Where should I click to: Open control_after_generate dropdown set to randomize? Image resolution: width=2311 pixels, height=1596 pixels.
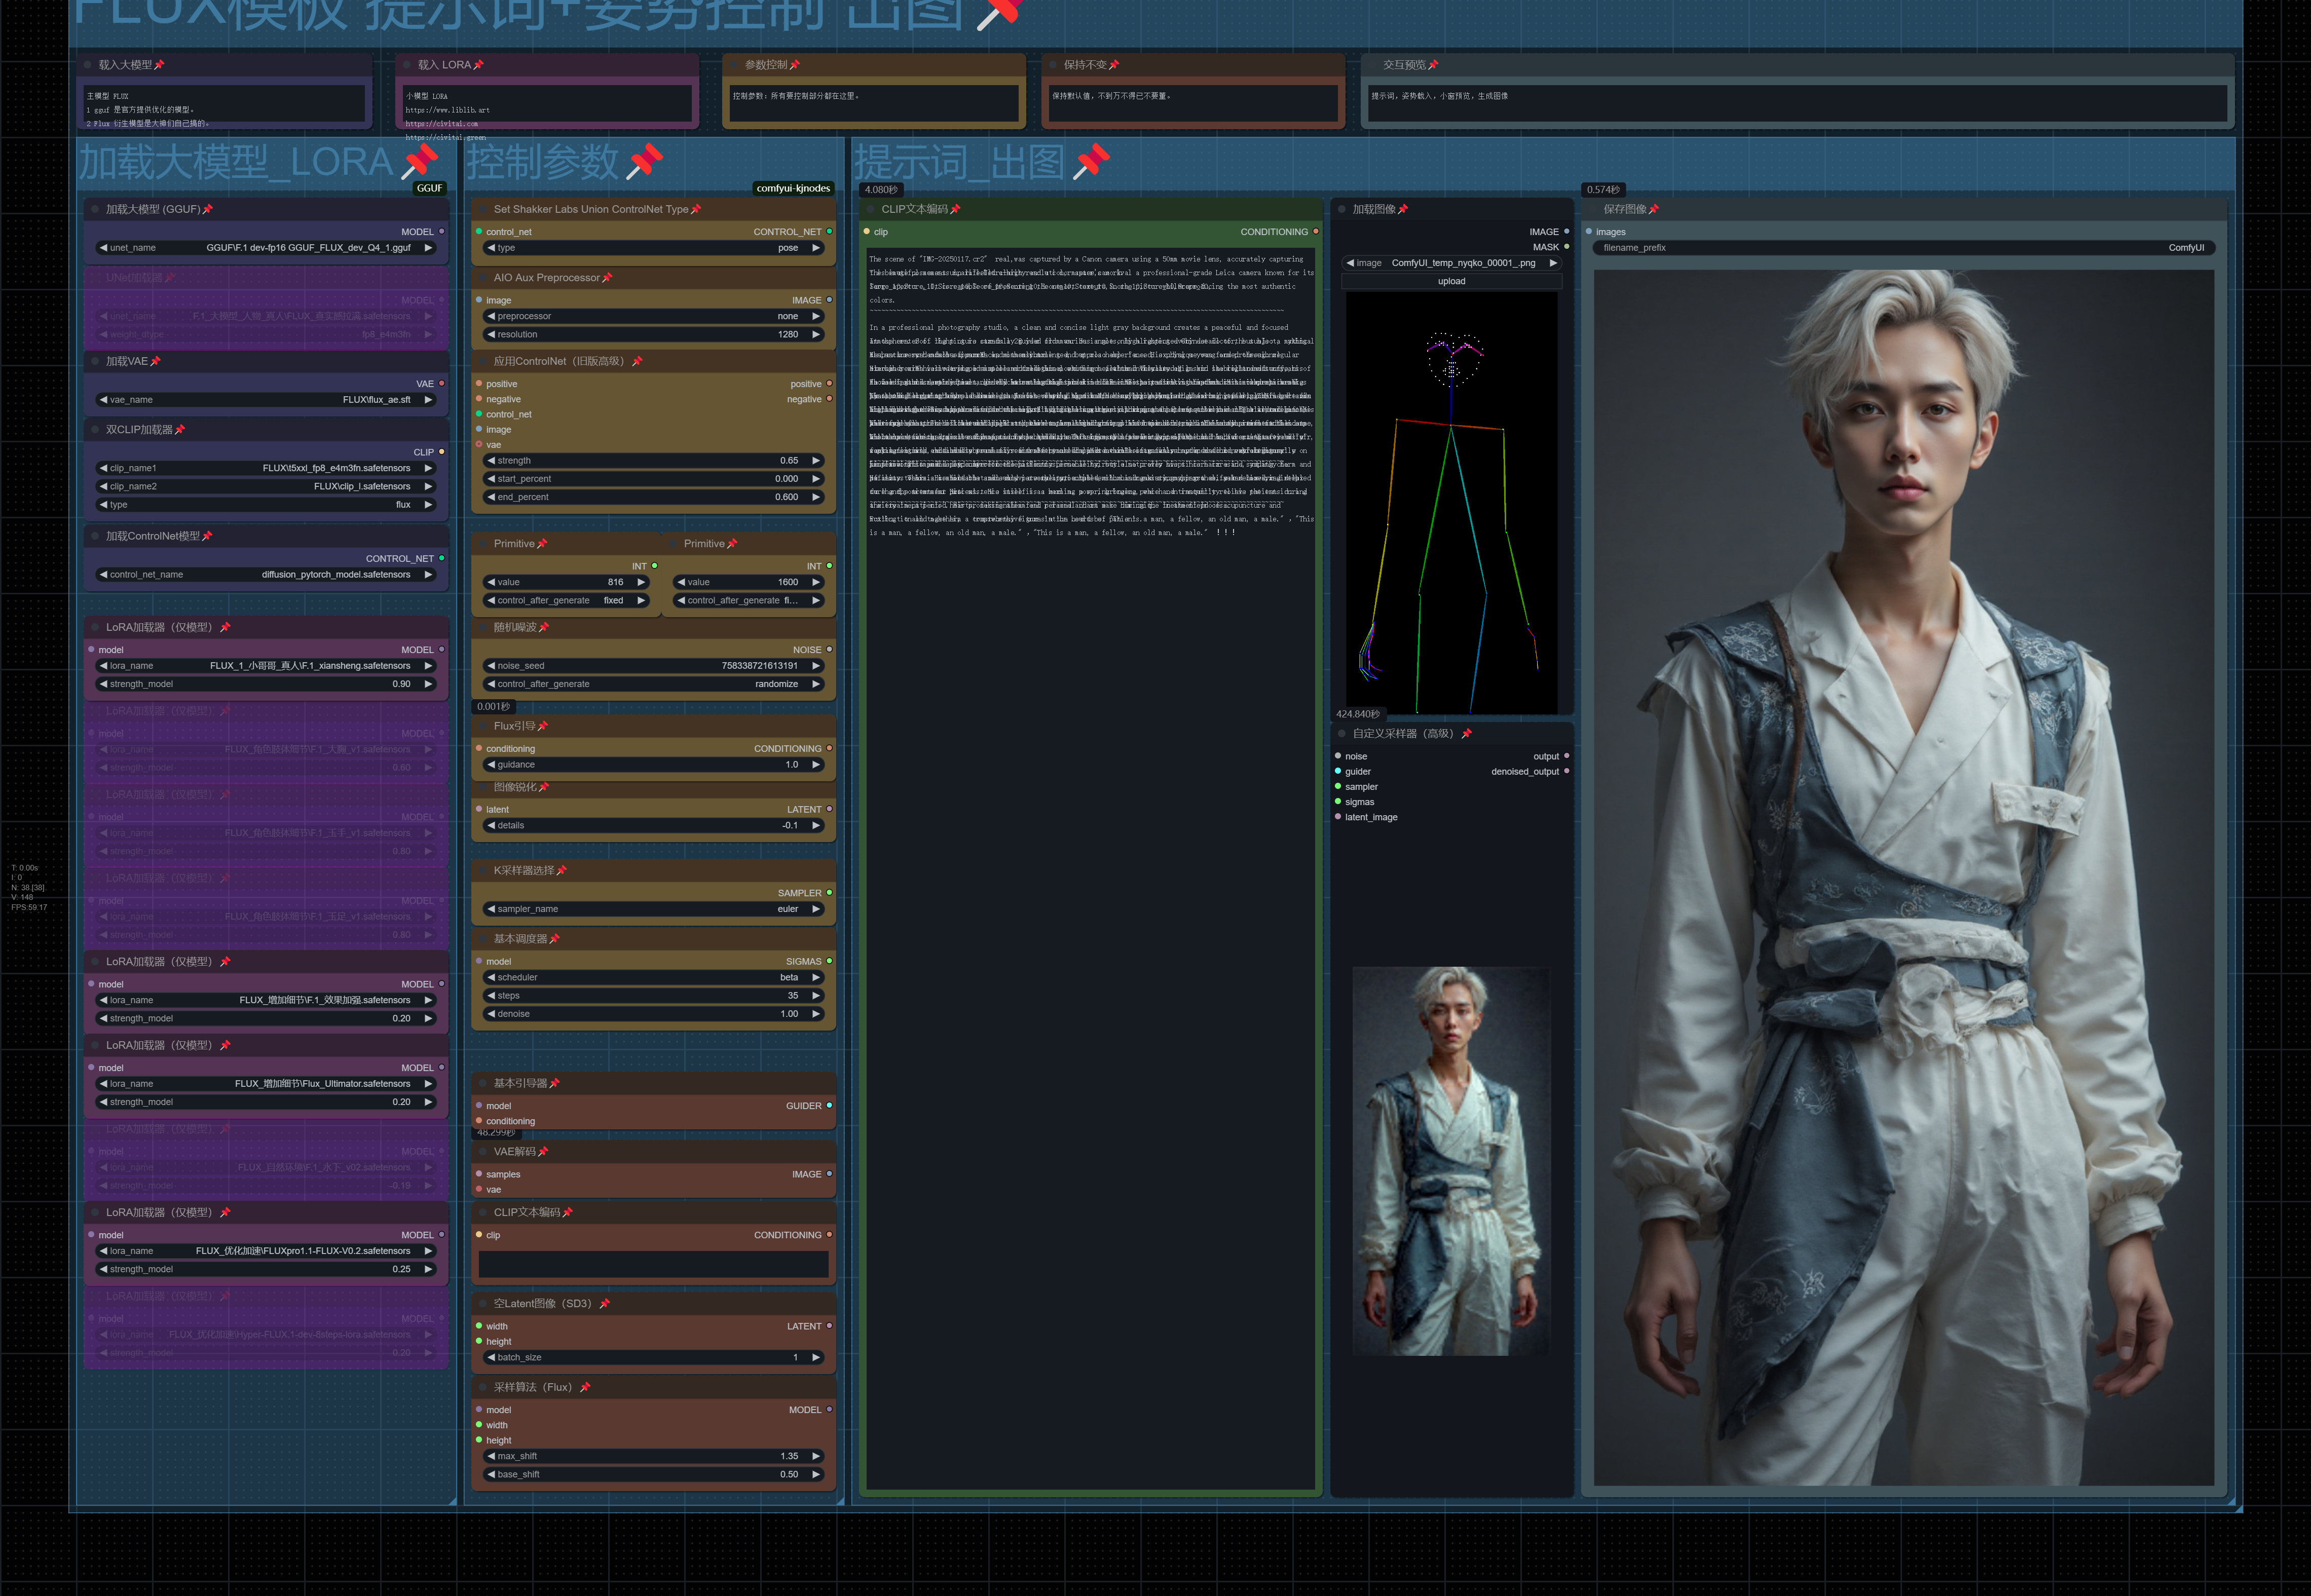tap(654, 684)
